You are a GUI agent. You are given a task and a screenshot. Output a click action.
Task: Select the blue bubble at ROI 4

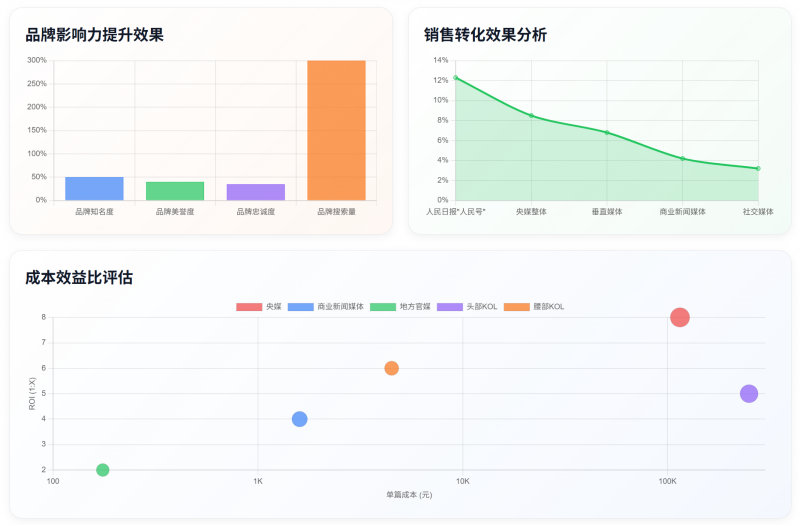pyautogui.click(x=299, y=419)
